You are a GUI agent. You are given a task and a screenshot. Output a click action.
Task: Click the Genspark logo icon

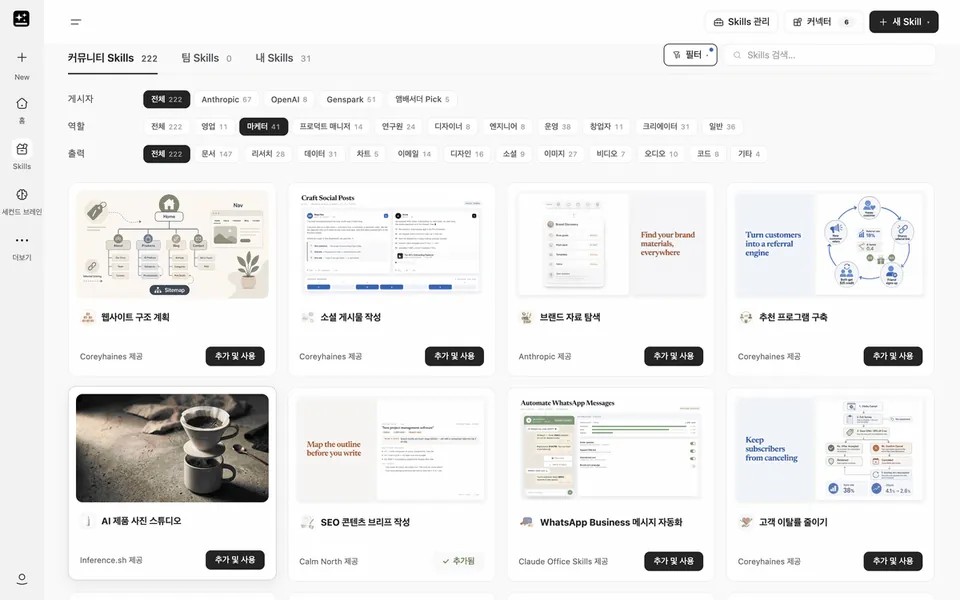(x=21, y=18)
